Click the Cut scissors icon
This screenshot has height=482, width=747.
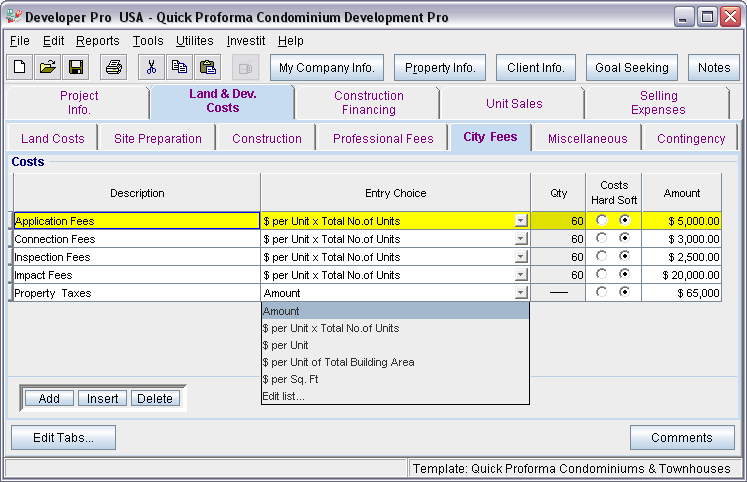pos(151,67)
